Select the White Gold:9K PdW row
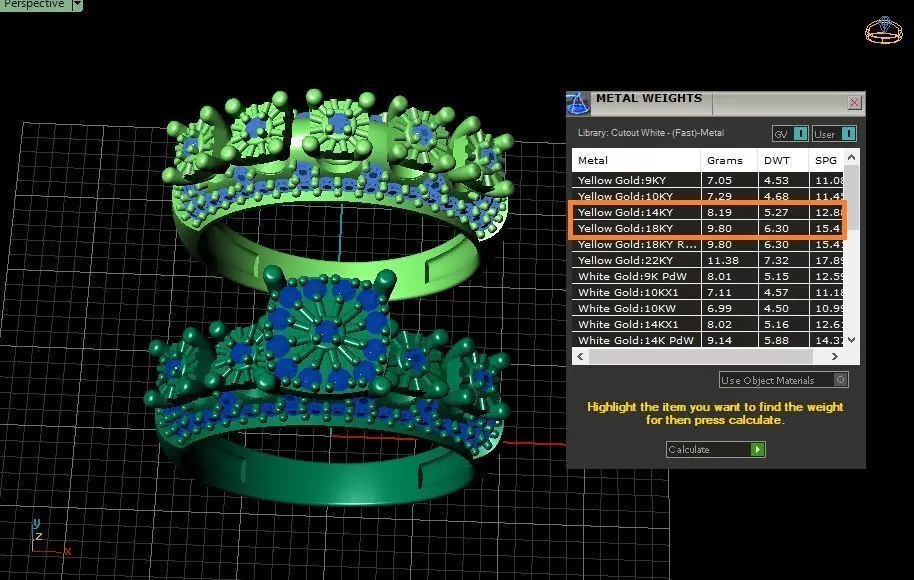Screen dimensions: 914x580 coord(708,276)
